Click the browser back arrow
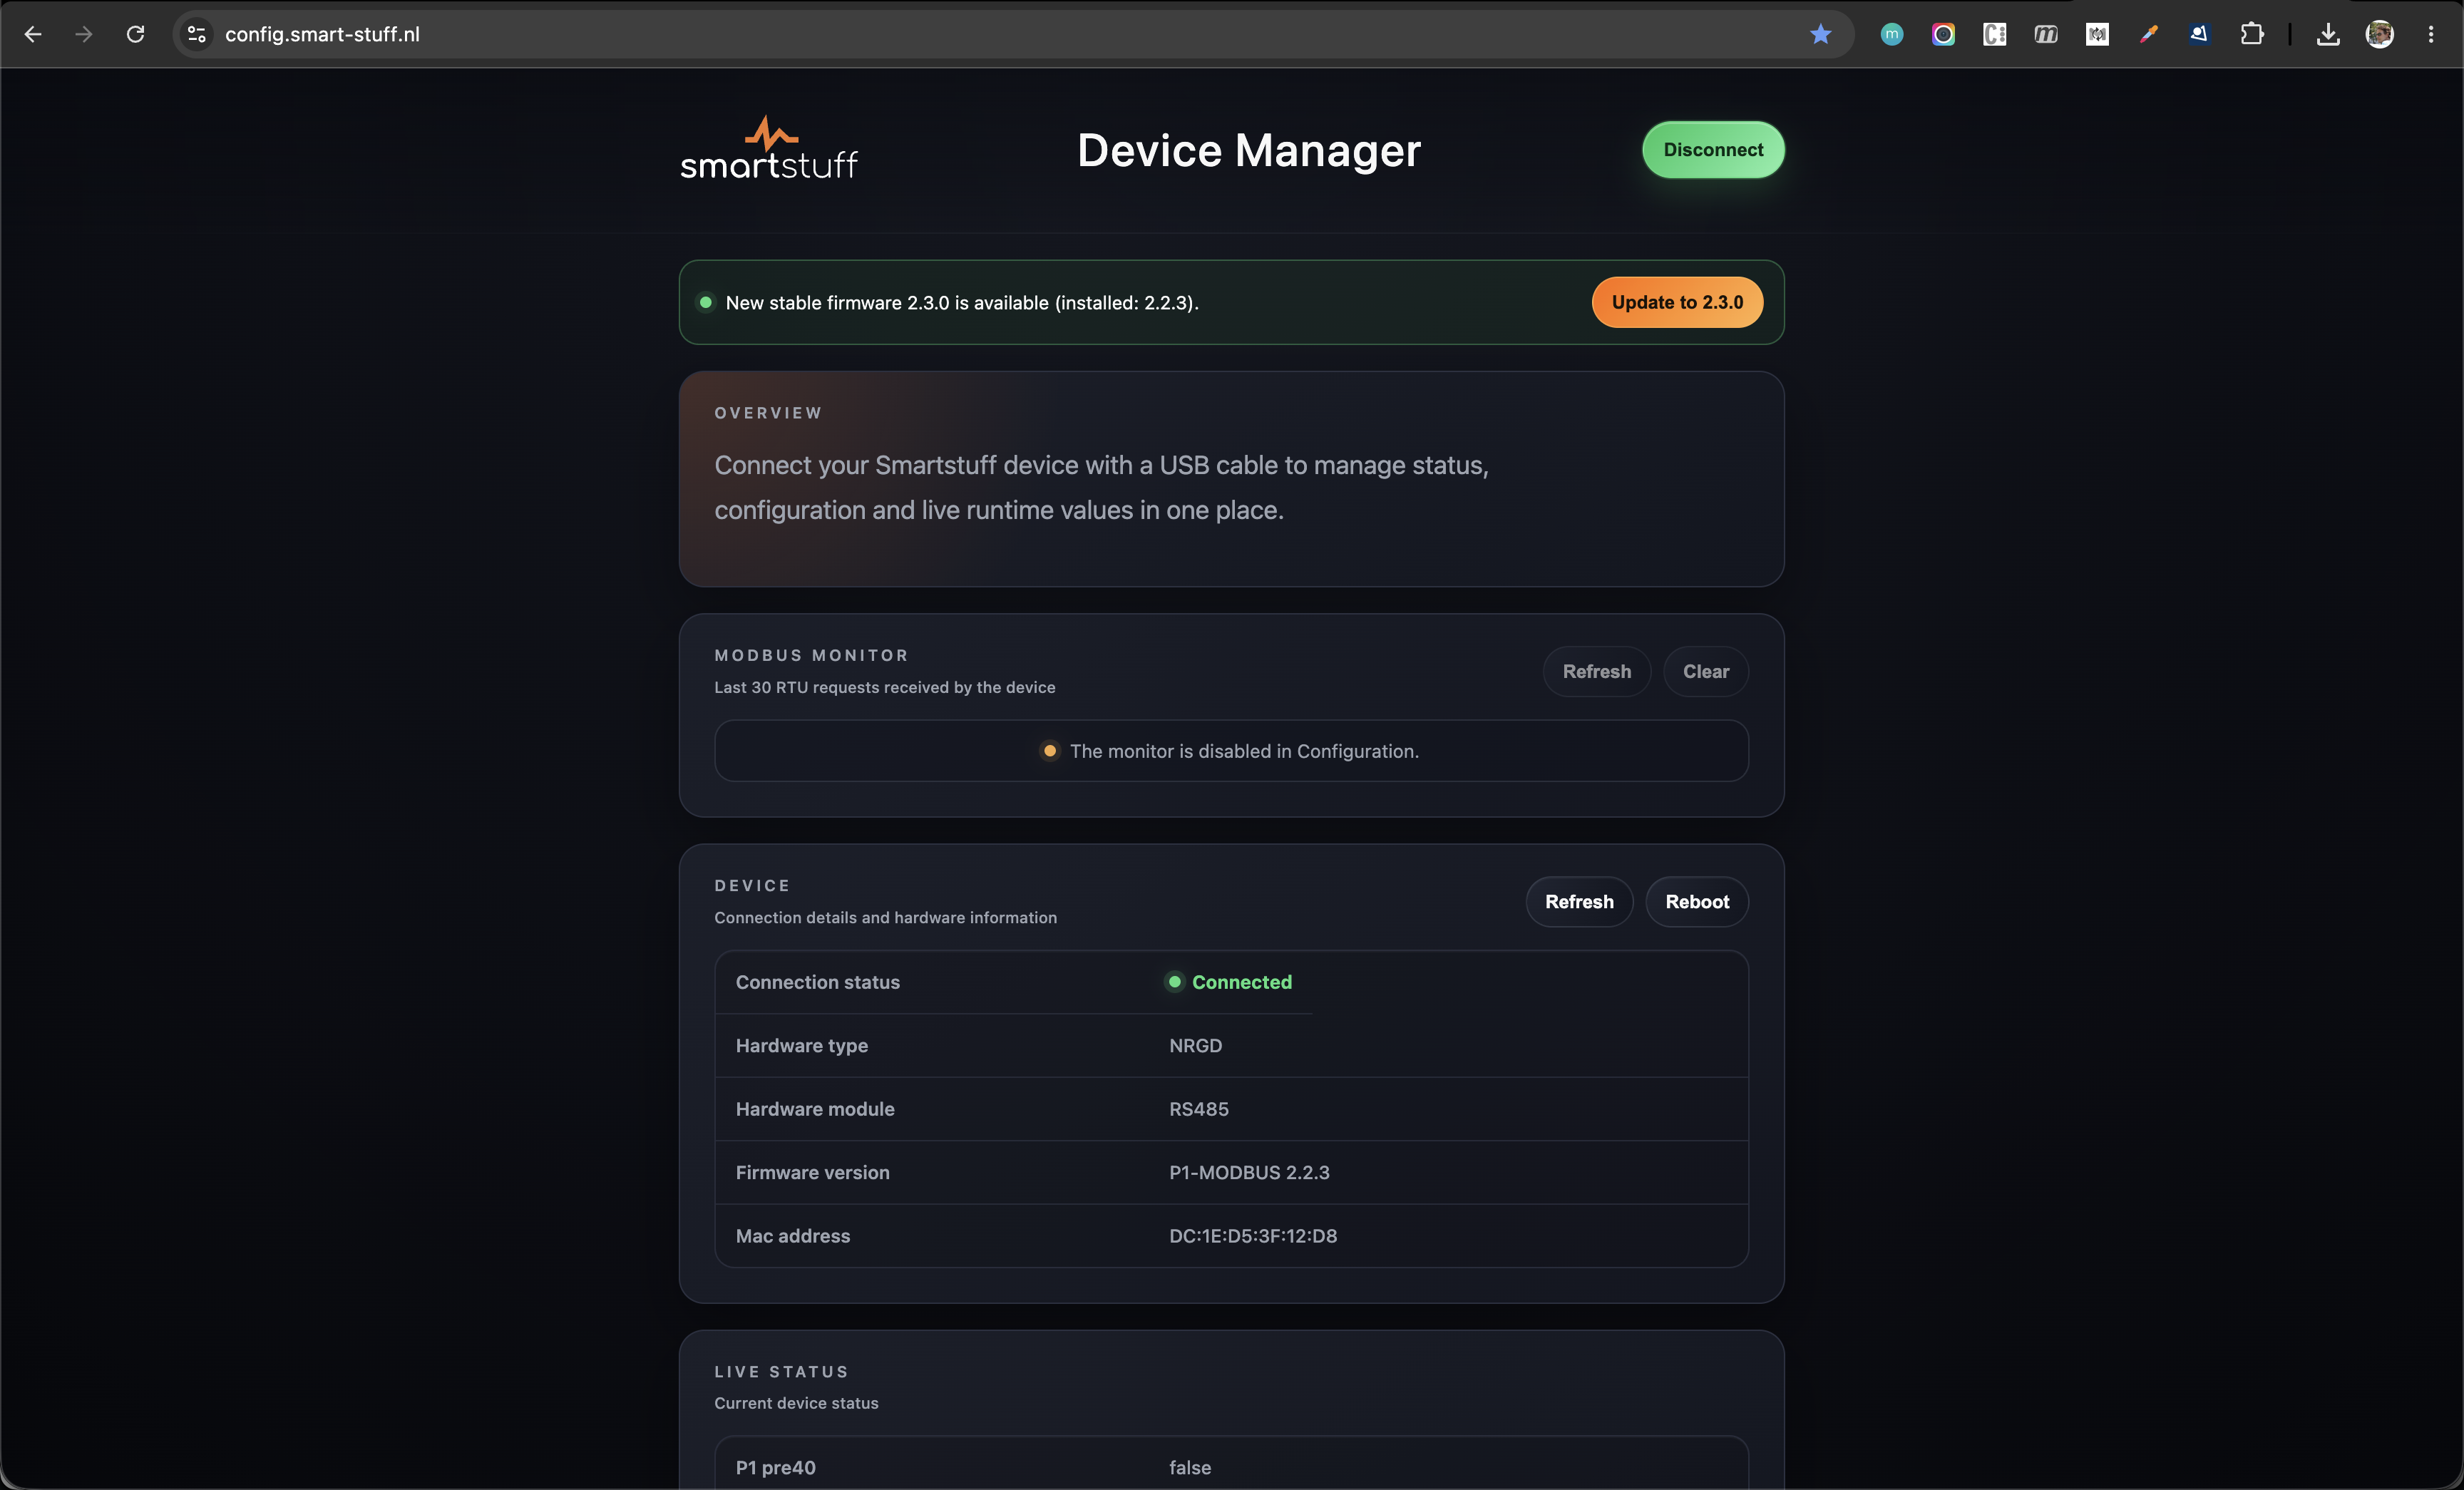2464x1490 pixels. pyautogui.click(x=33, y=34)
